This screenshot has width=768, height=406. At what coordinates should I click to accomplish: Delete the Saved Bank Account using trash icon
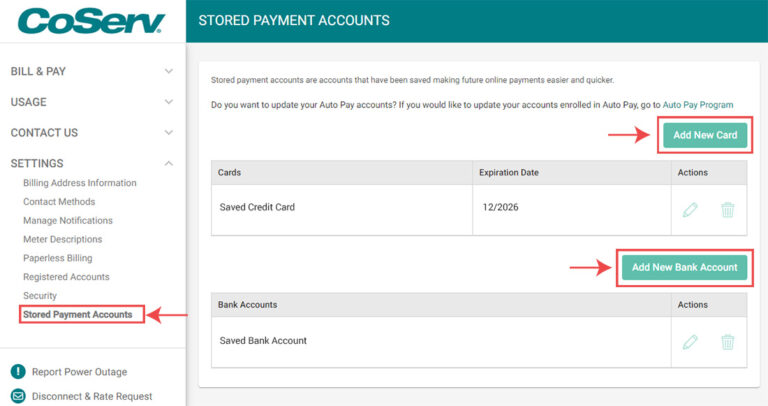coord(728,342)
